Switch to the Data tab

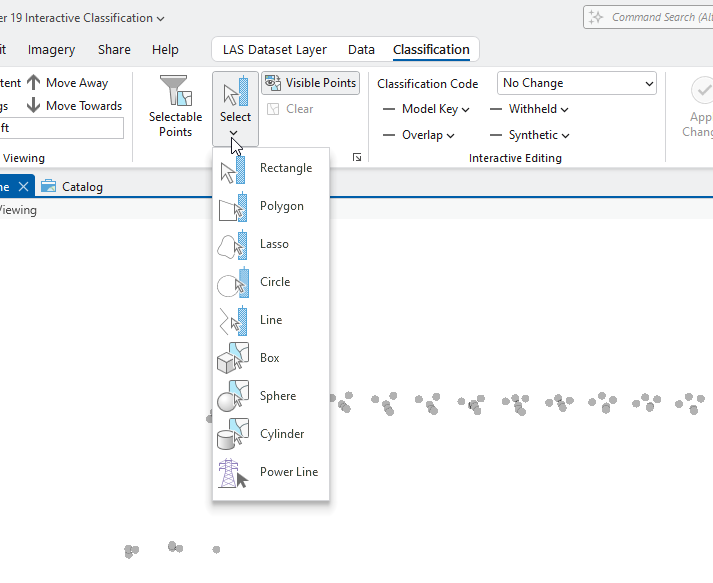[x=361, y=50]
